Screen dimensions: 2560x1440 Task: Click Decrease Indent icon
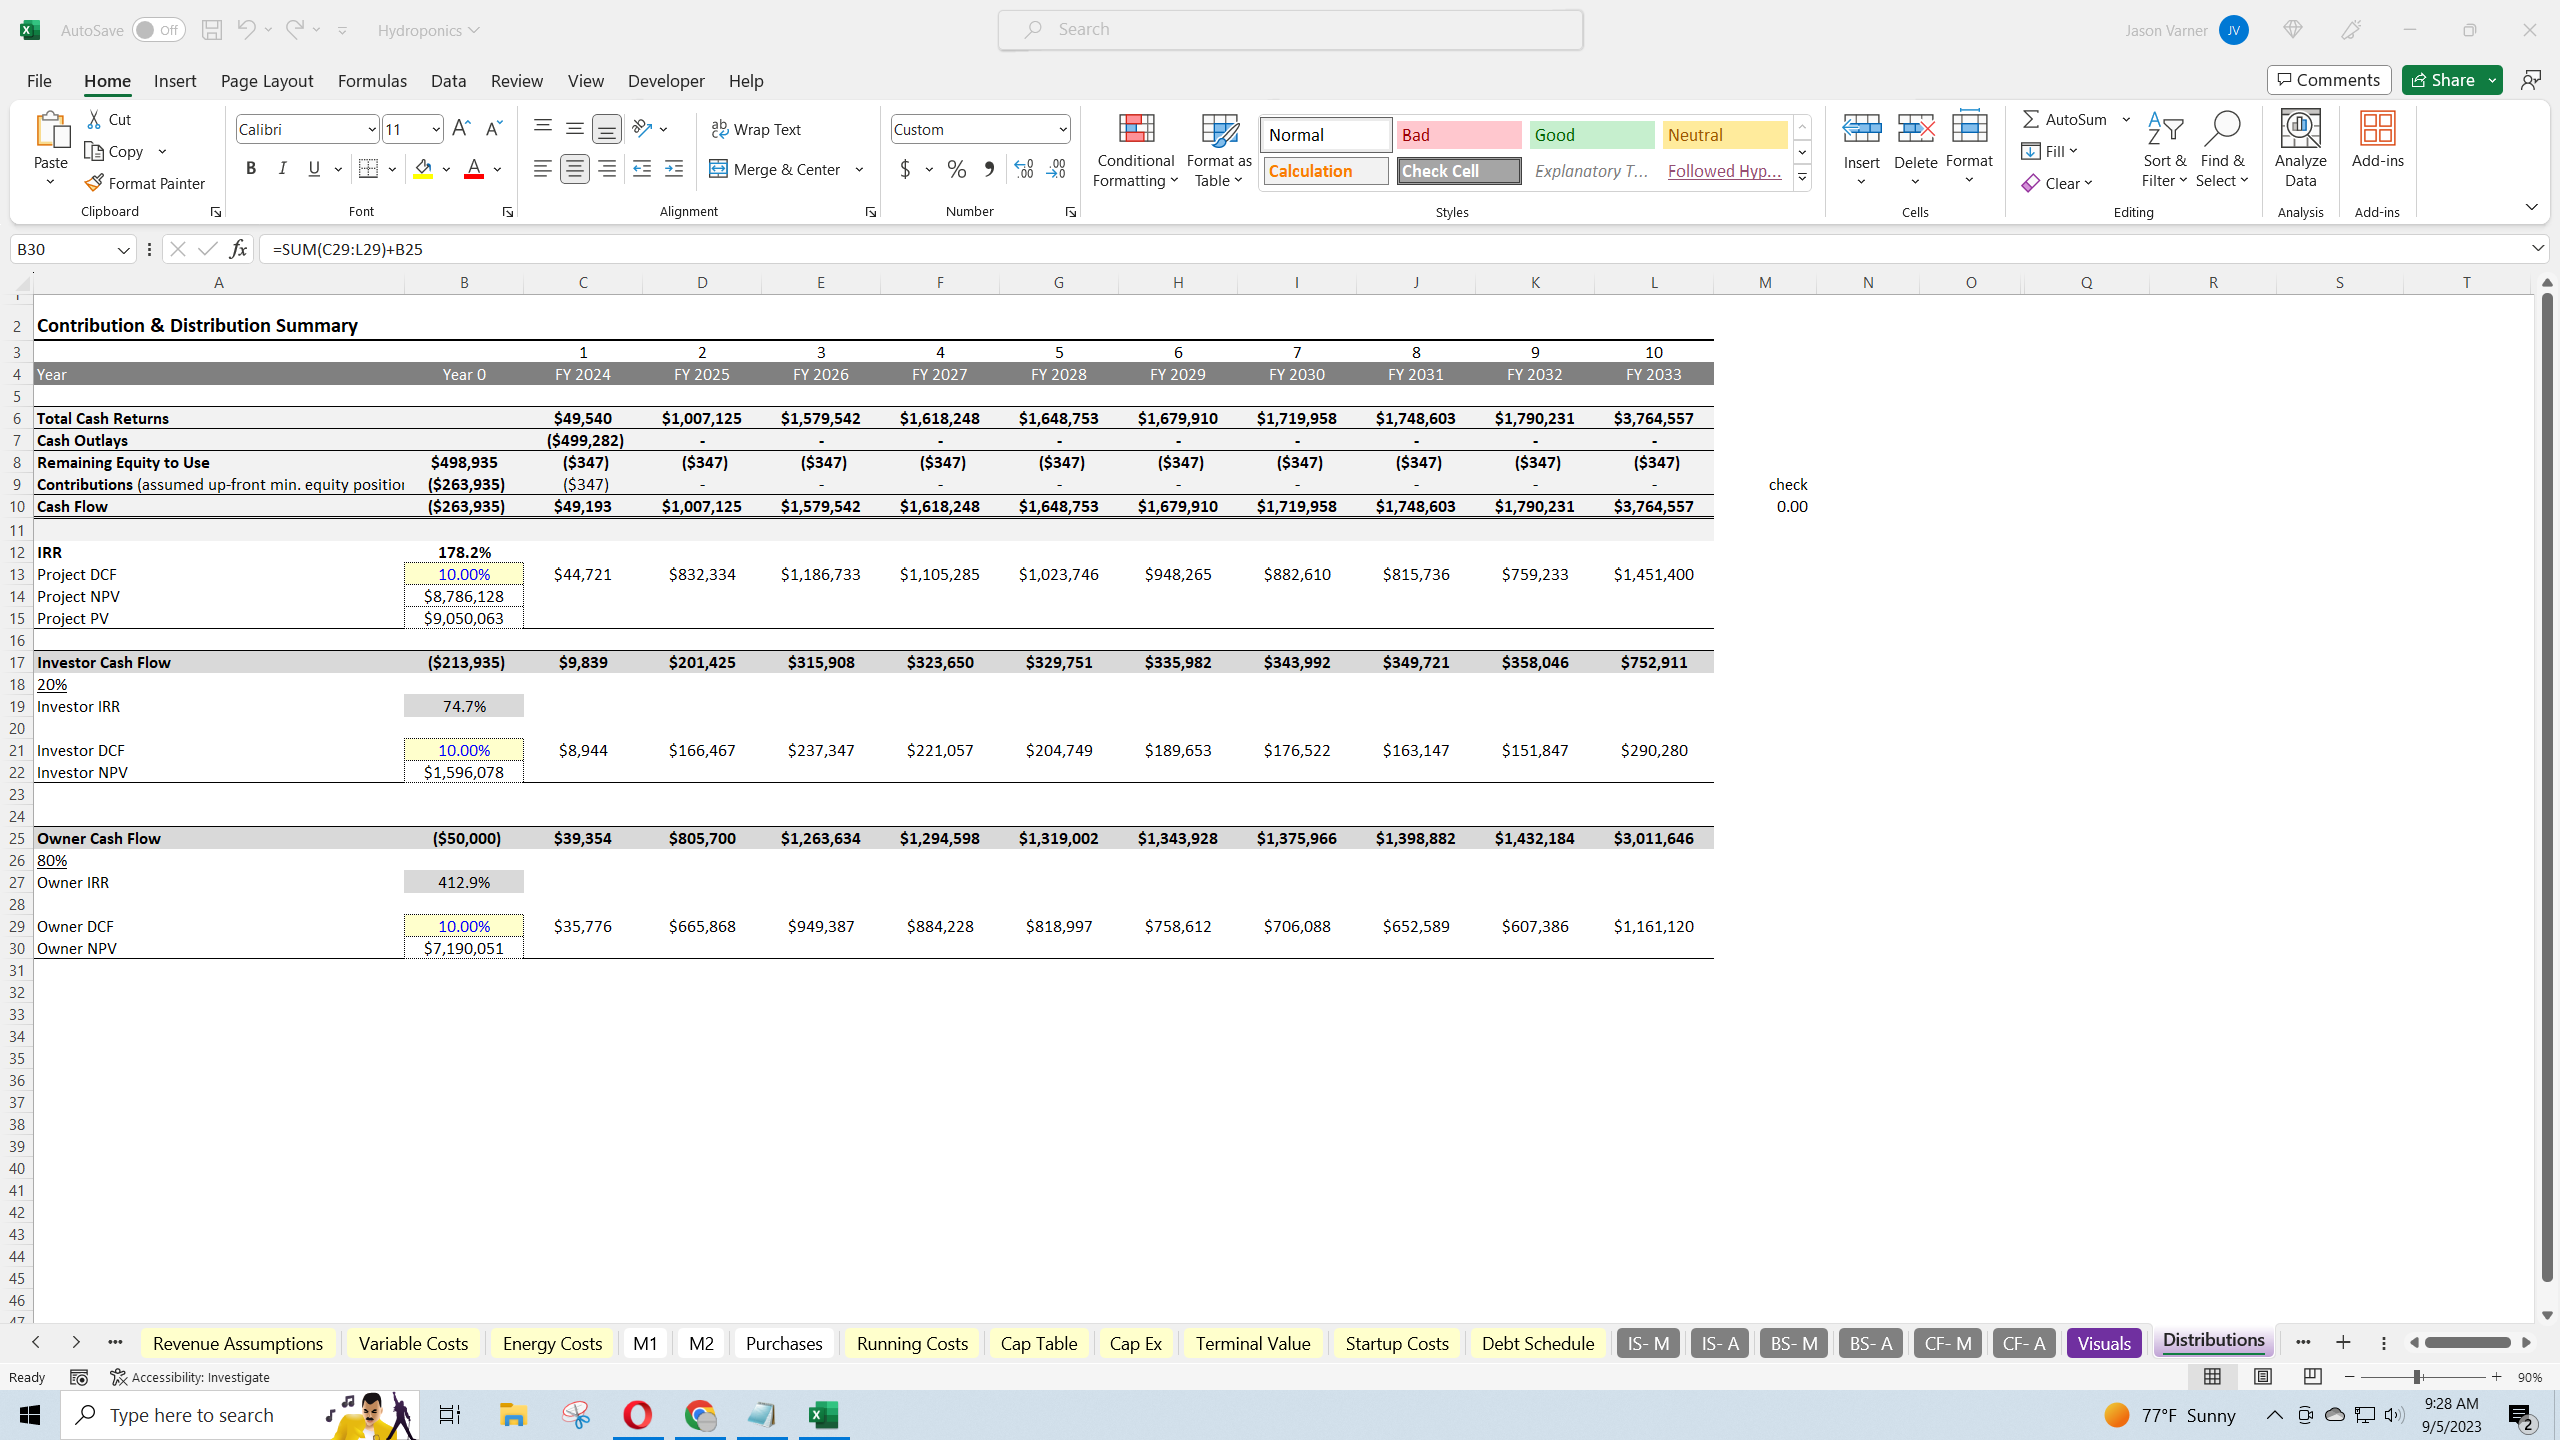click(642, 169)
